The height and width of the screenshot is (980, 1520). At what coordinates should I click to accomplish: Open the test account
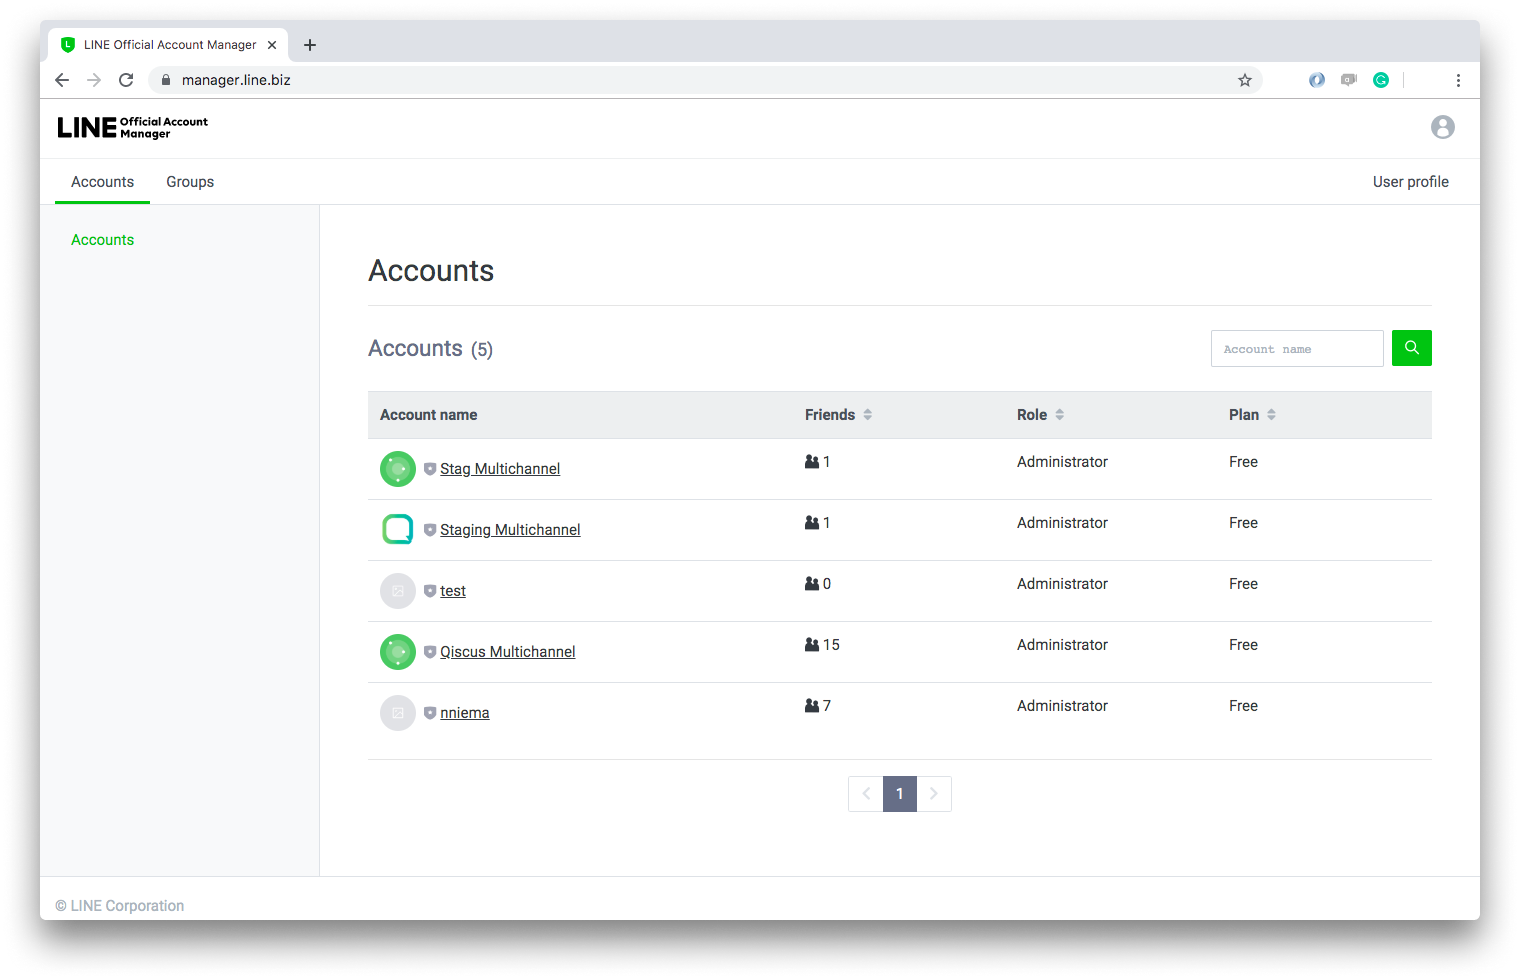[x=453, y=591]
